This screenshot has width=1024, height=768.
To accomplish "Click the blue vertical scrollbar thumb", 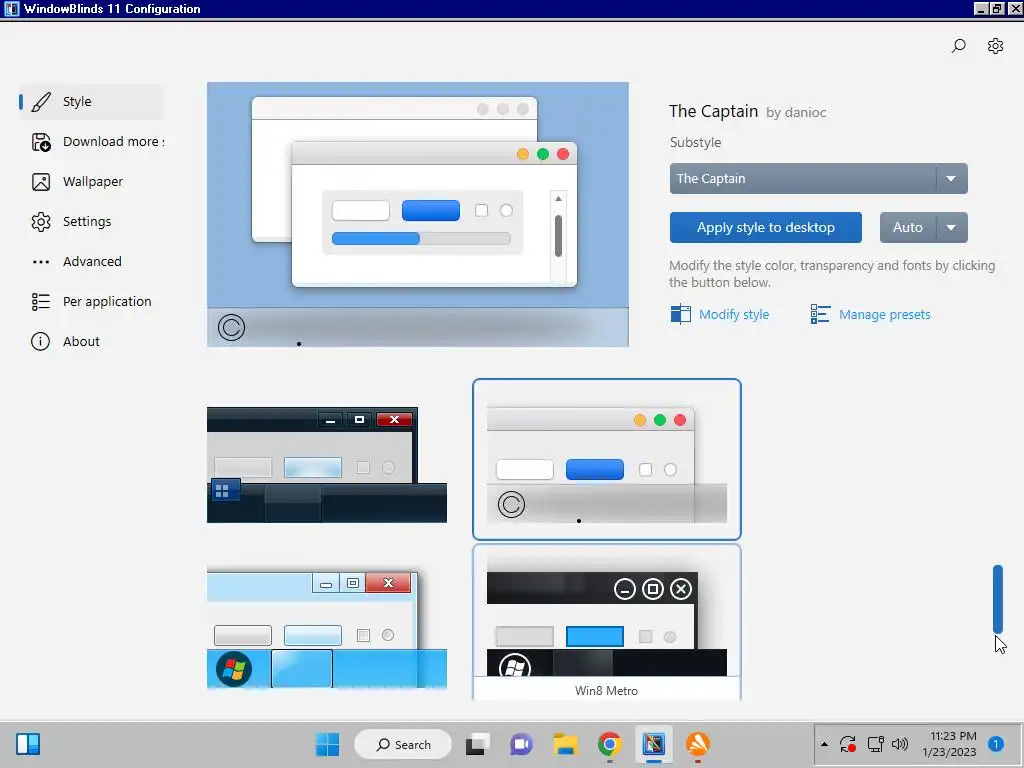I will tap(997, 600).
